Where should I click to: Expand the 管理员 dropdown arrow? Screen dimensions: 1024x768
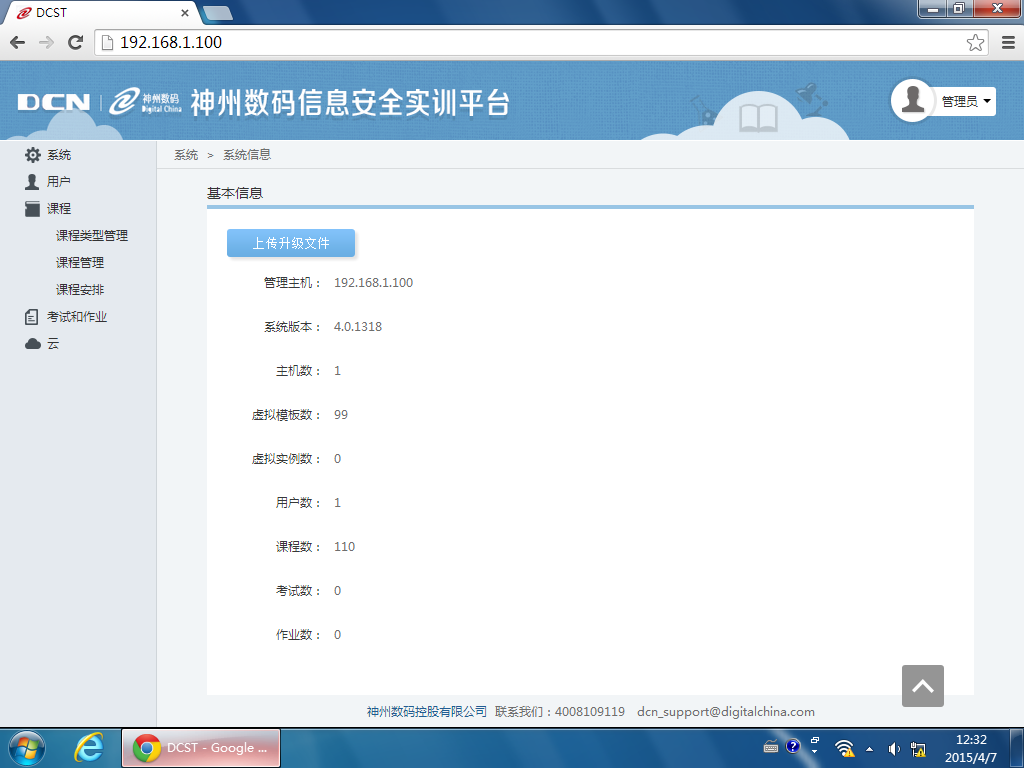point(987,101)
